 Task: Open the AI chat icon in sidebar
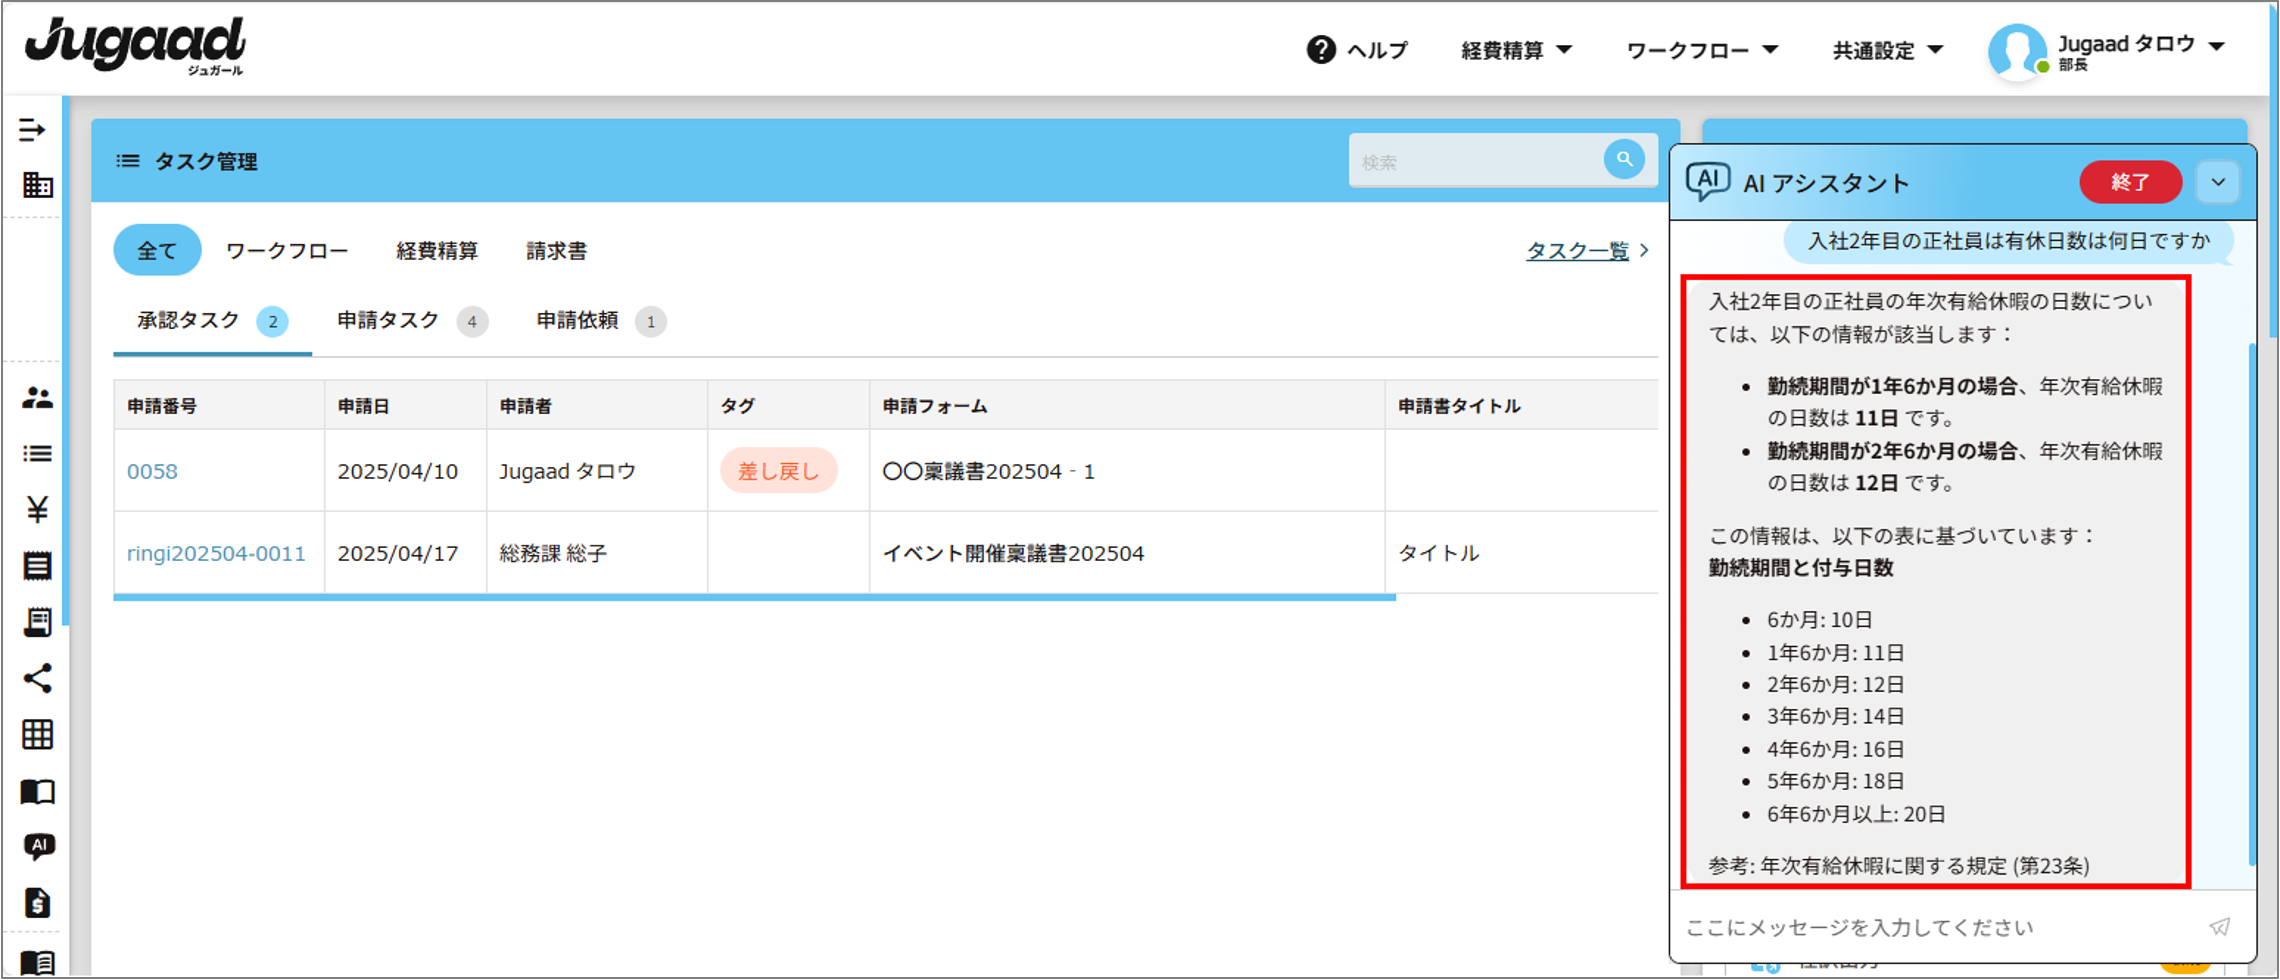click(x=38, y=847)
